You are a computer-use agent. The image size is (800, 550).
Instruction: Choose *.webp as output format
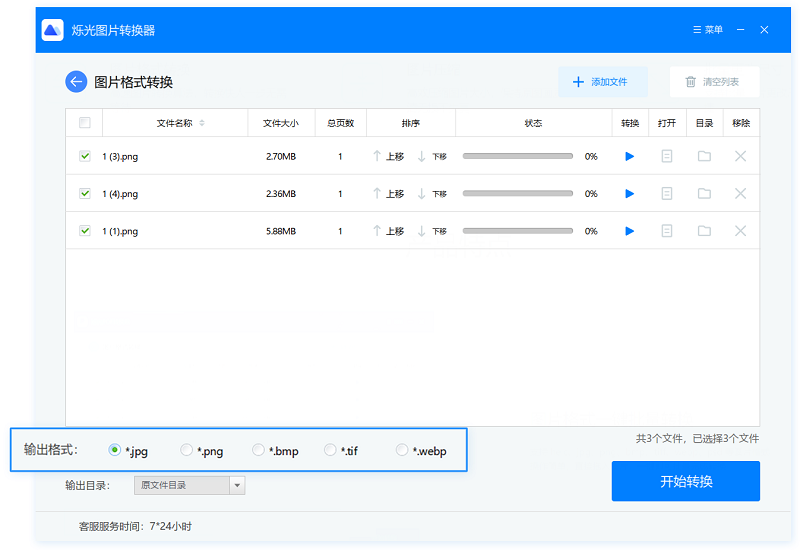[403, 451]
